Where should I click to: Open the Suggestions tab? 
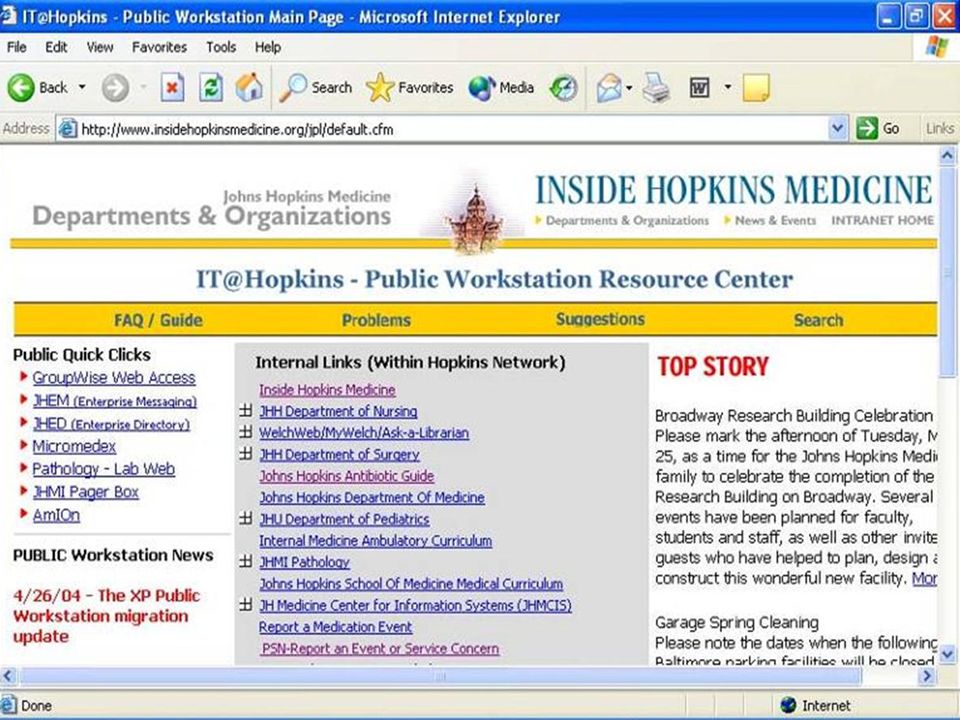click(600, 319)
